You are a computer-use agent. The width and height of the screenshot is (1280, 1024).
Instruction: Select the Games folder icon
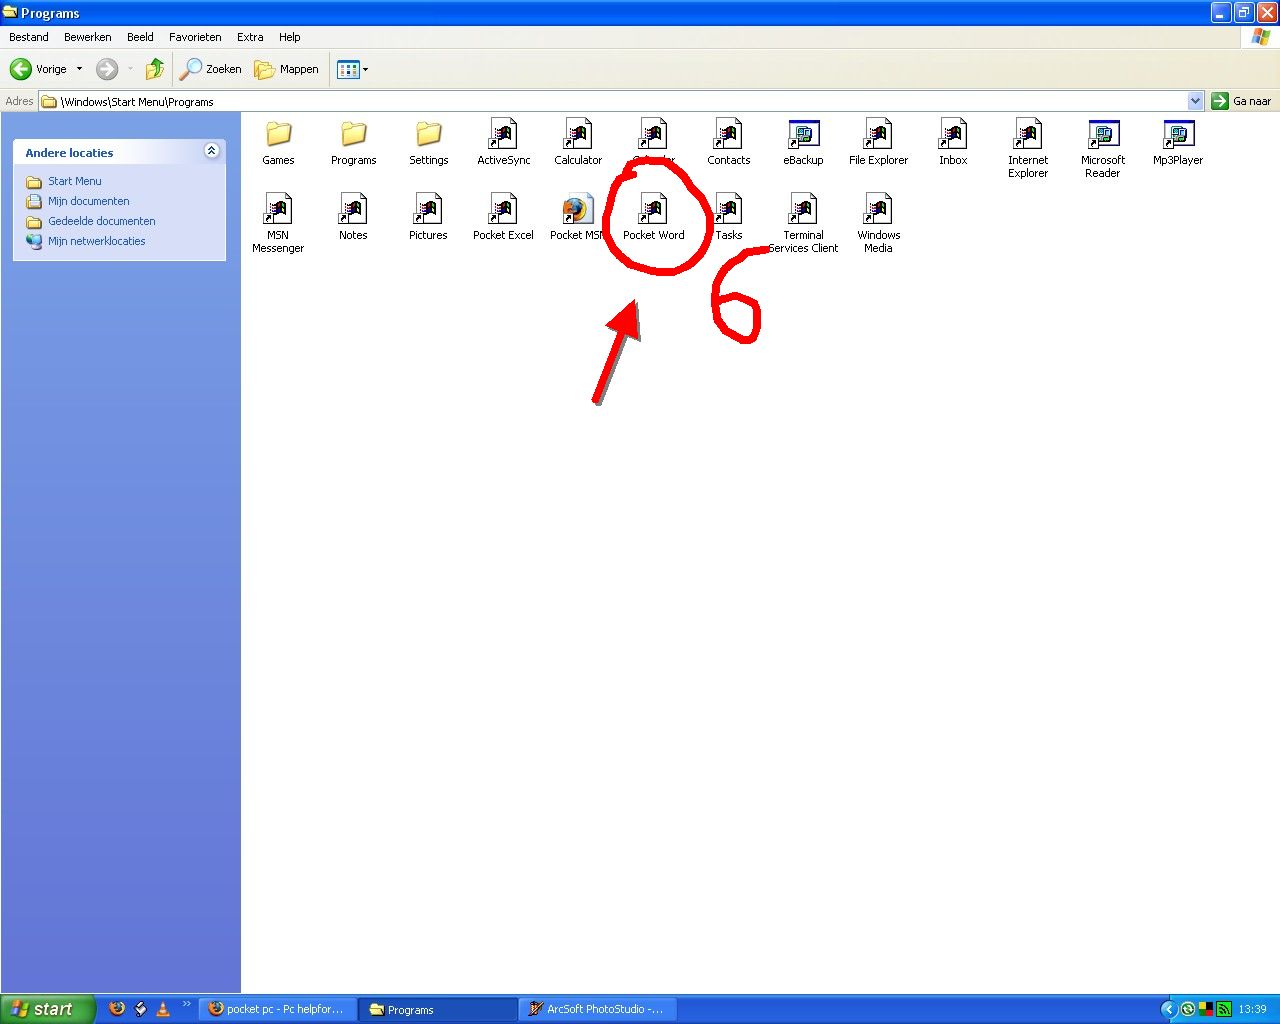click(278, 134)
